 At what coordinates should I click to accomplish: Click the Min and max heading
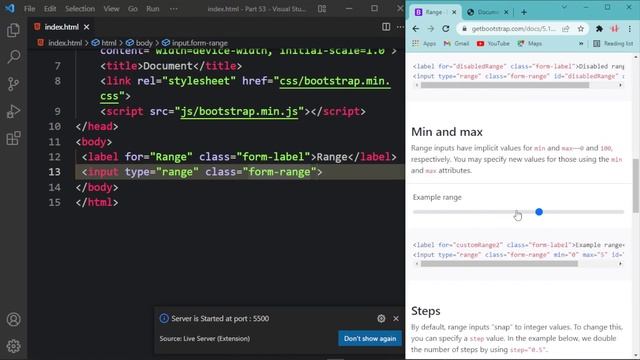(x=447, y=132)
